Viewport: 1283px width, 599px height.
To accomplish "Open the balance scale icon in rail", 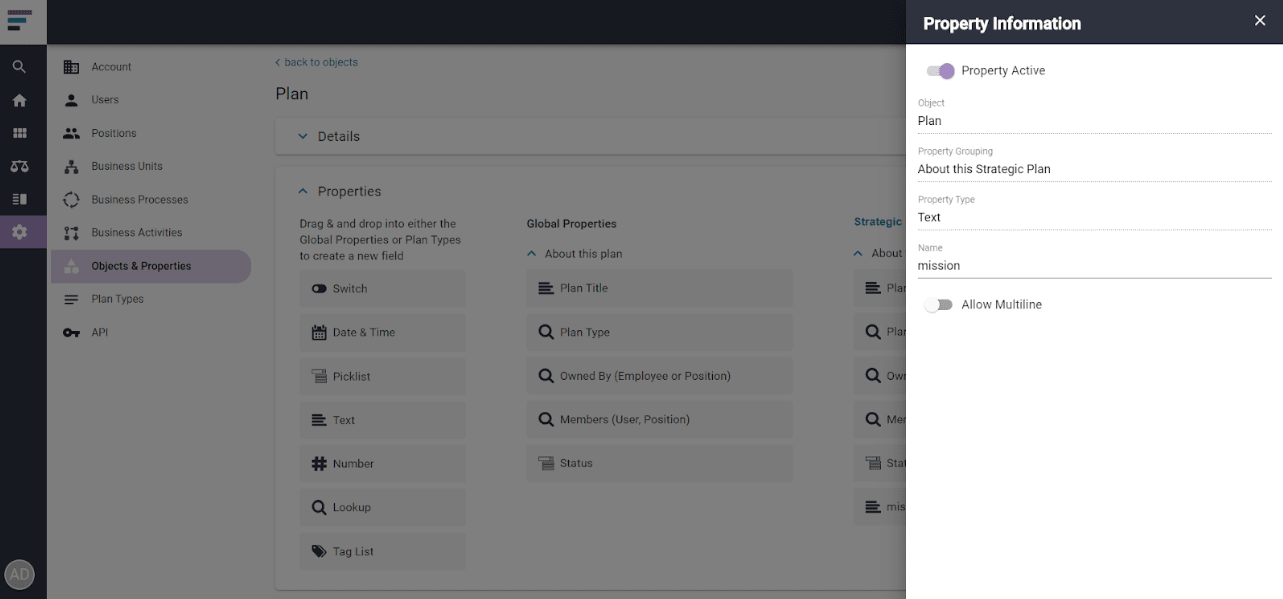I will pos(19,166).
